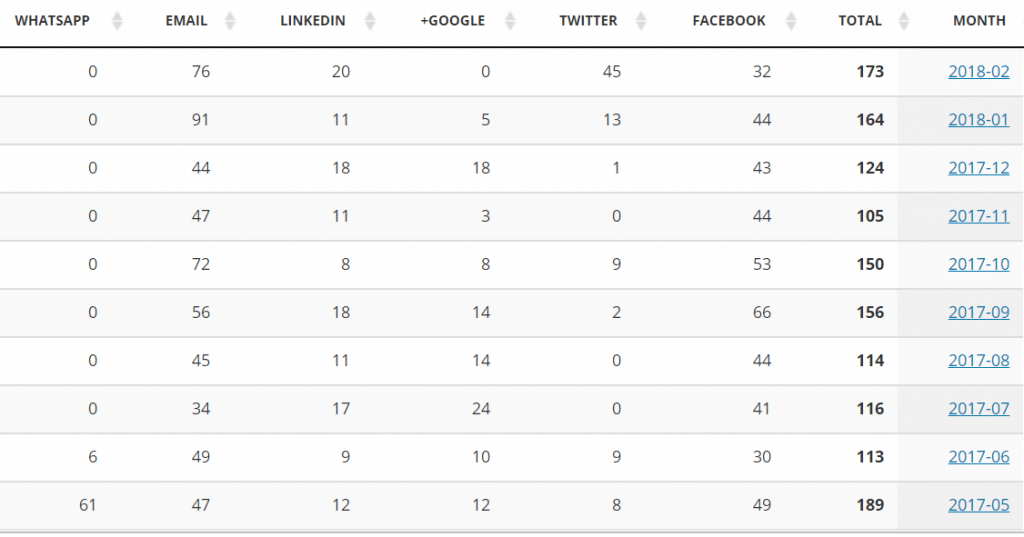
Task: Sort table by +Google arrows
Action: 510,21
